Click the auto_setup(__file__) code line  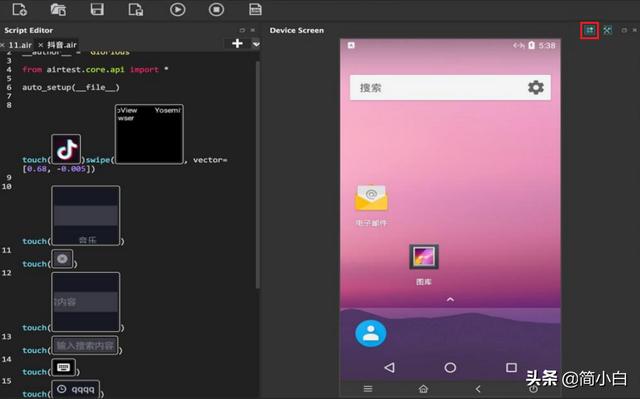(71, 87)
